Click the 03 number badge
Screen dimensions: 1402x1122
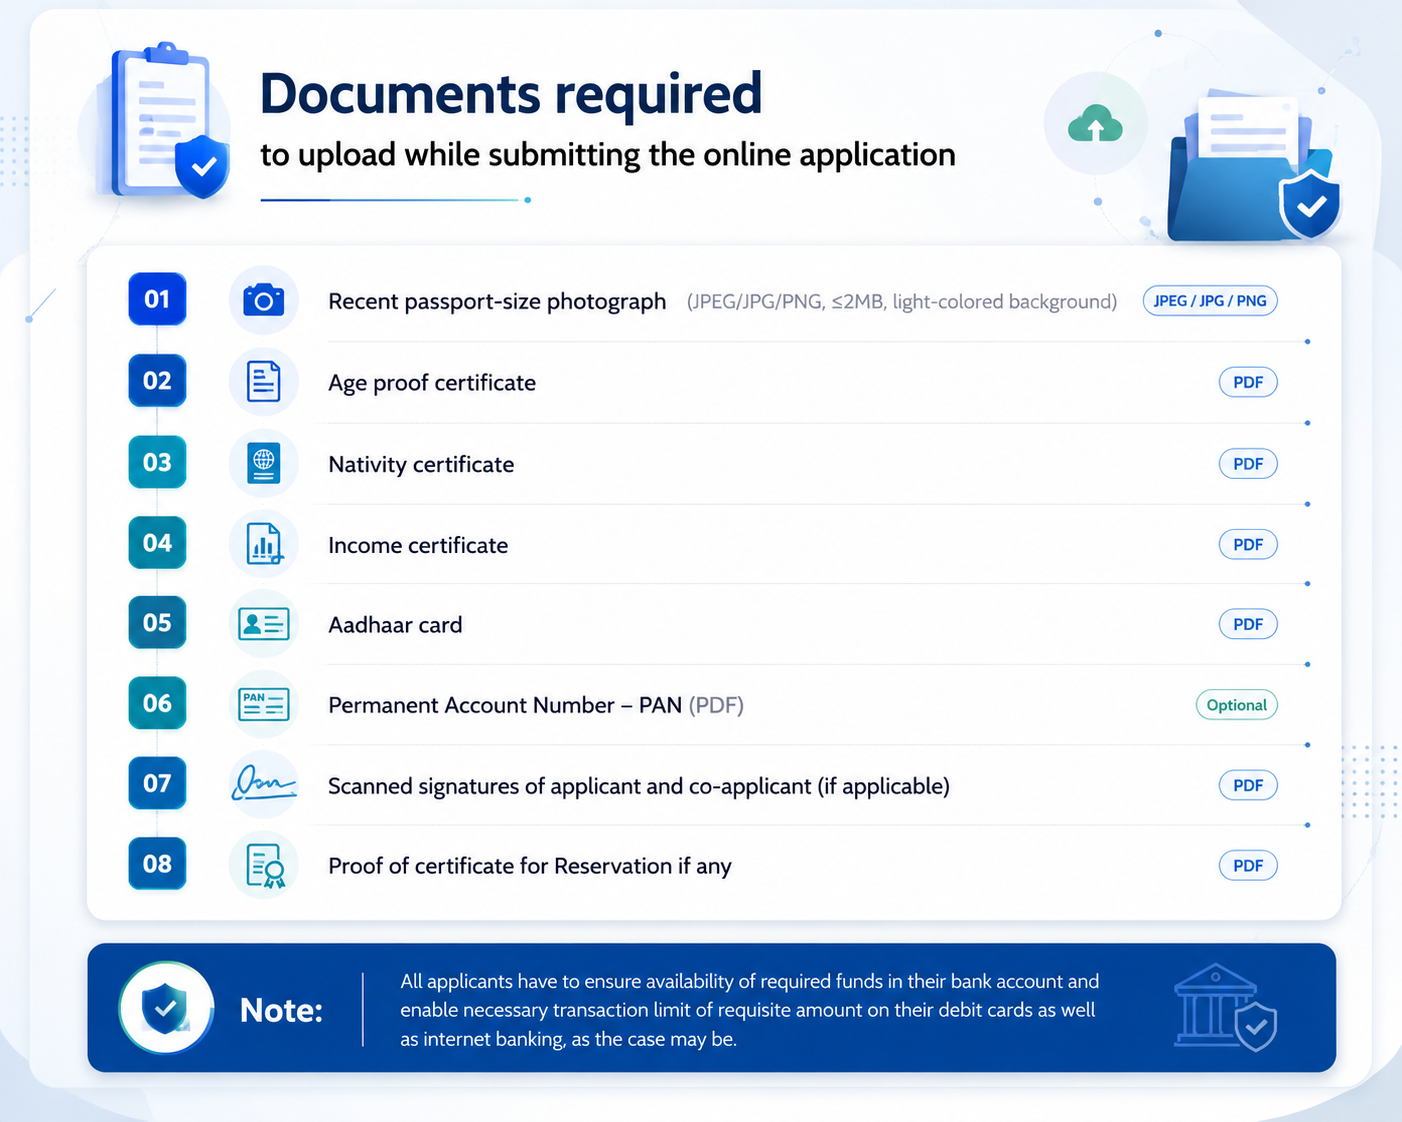point(157,463)
